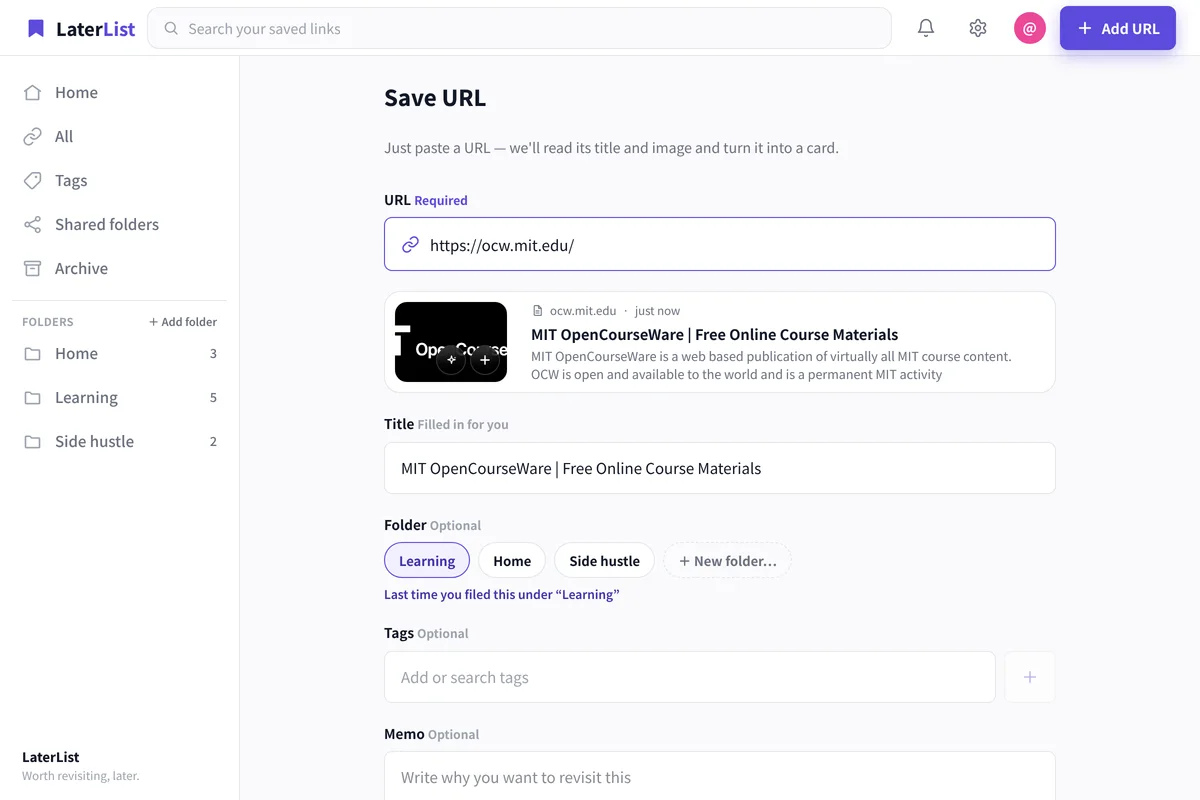Click the Memo text area
Screen dimensions: 1200x800
point(720,776)
